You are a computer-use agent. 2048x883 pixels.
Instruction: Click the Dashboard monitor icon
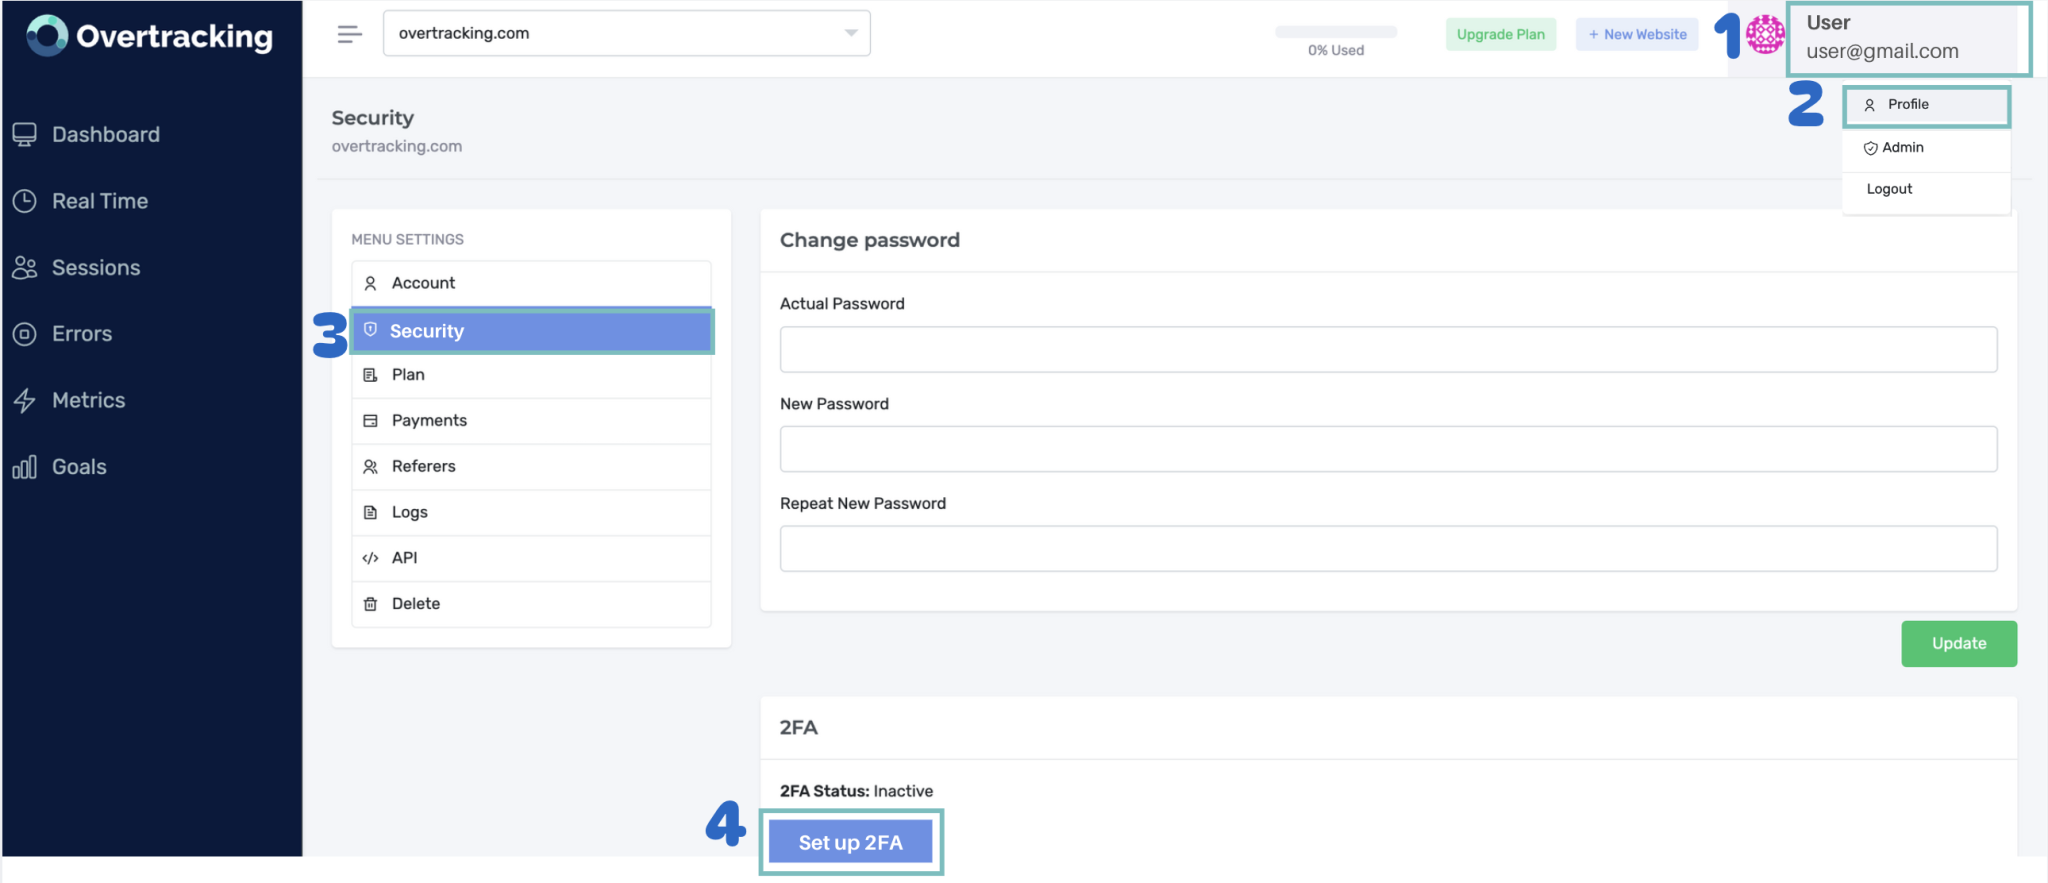(x=25, y=134)
